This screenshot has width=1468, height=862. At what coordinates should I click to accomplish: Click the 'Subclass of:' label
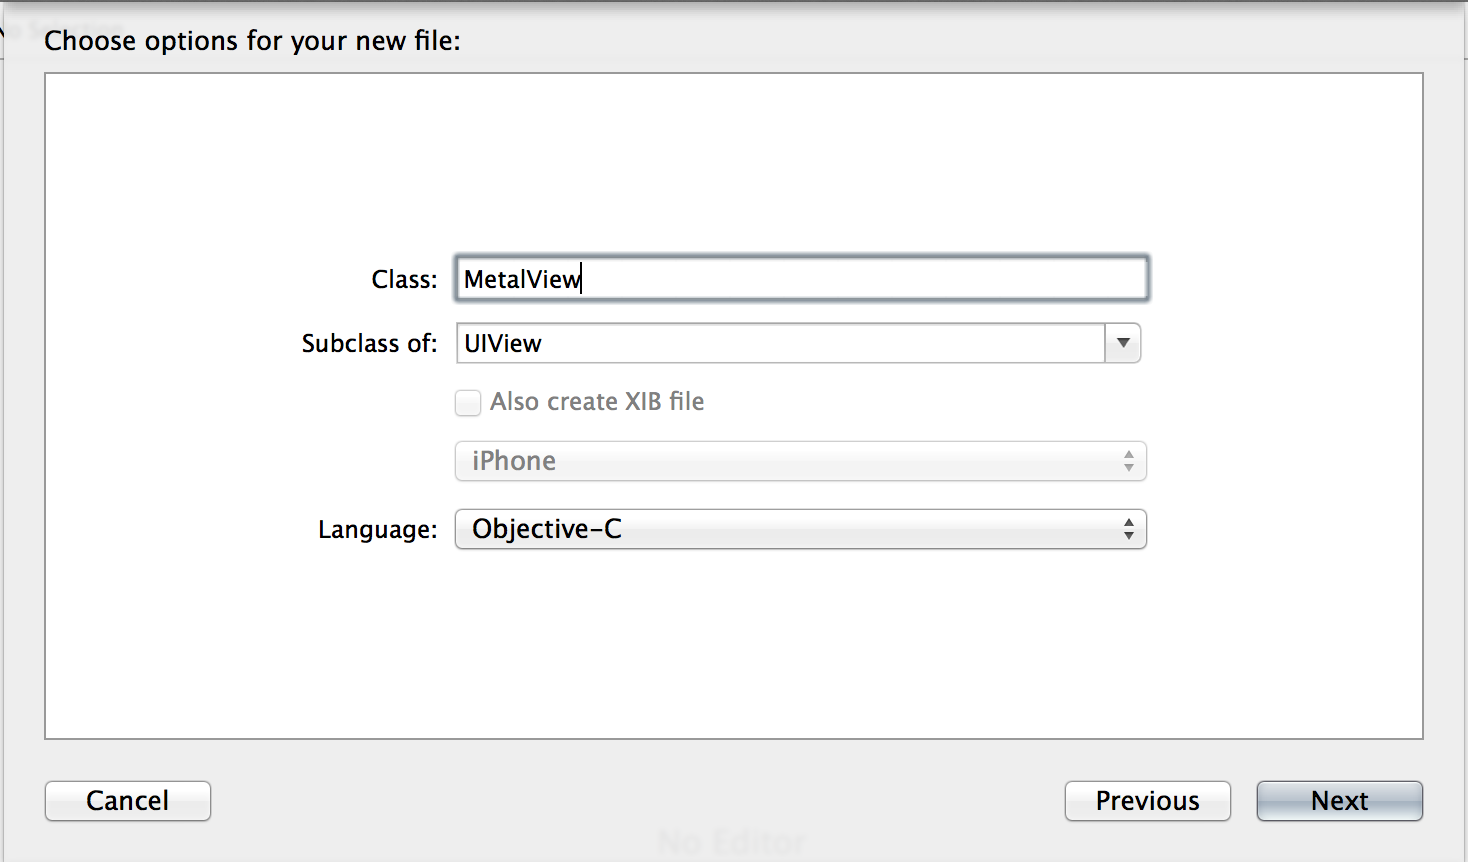tap(369, 343)
